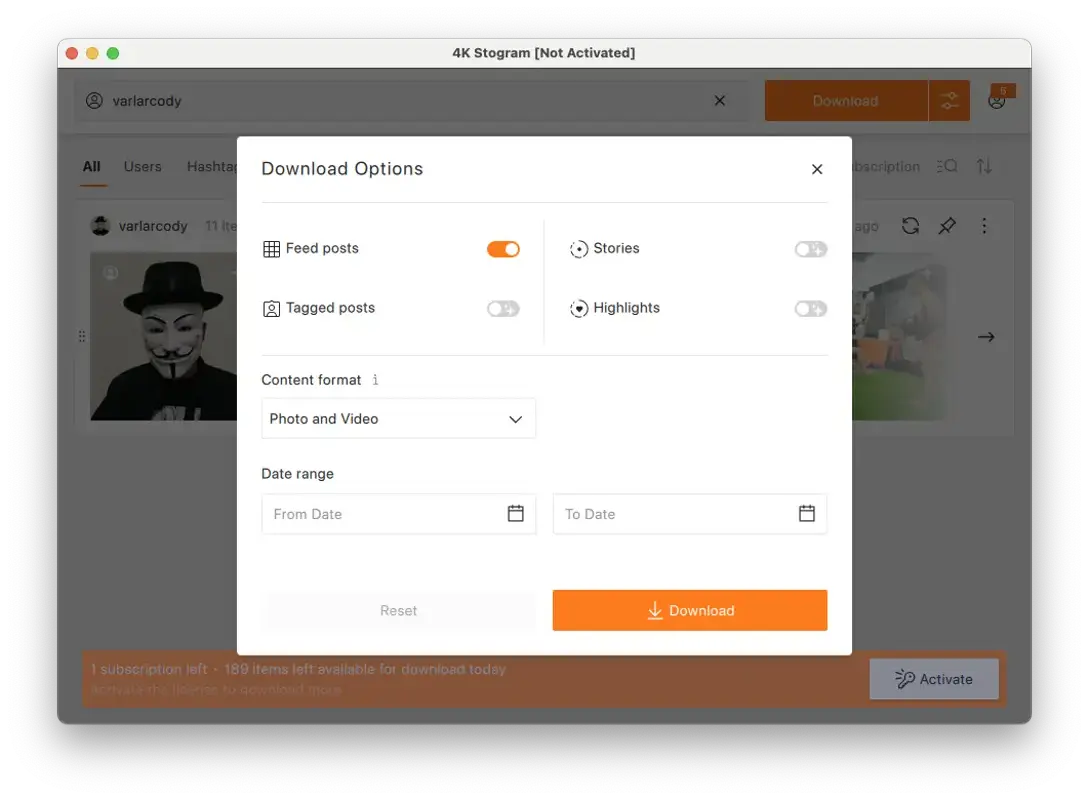This screenshot has width=1089, height=800.
Task: Click the Activate license button
Action: (933, 679)
